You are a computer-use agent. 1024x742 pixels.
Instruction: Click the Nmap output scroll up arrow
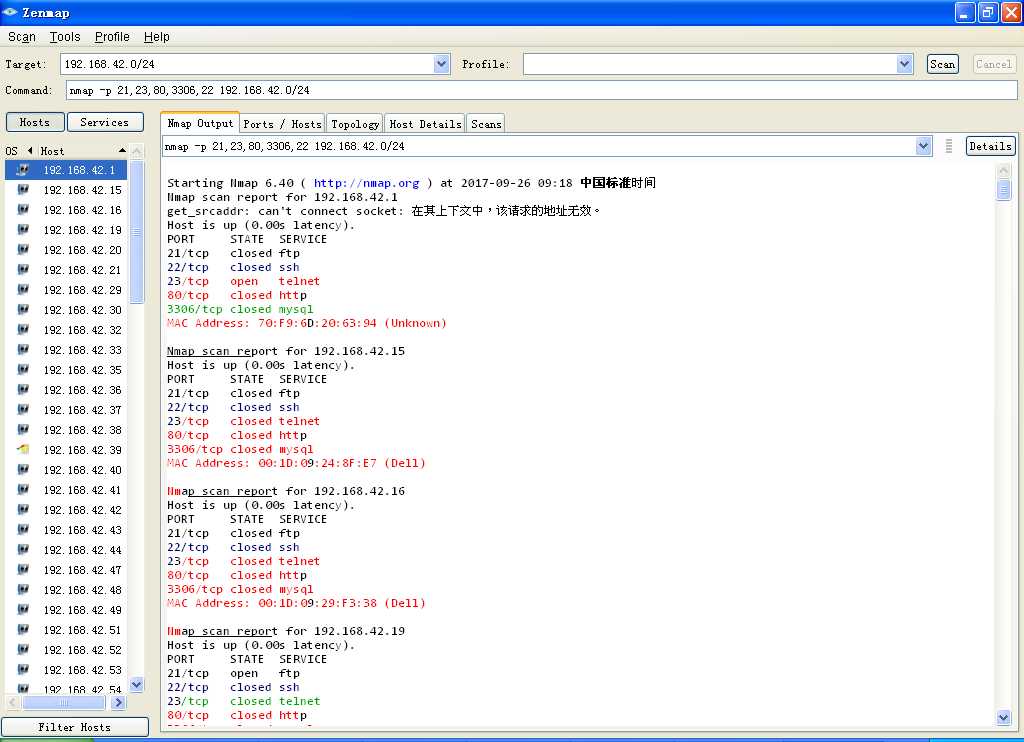(1004, 171)
